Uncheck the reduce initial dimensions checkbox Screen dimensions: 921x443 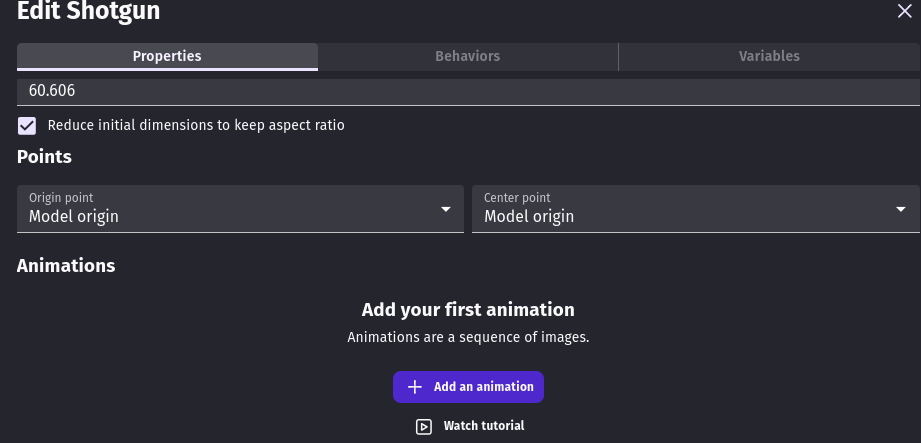click(x=27, y=126)
